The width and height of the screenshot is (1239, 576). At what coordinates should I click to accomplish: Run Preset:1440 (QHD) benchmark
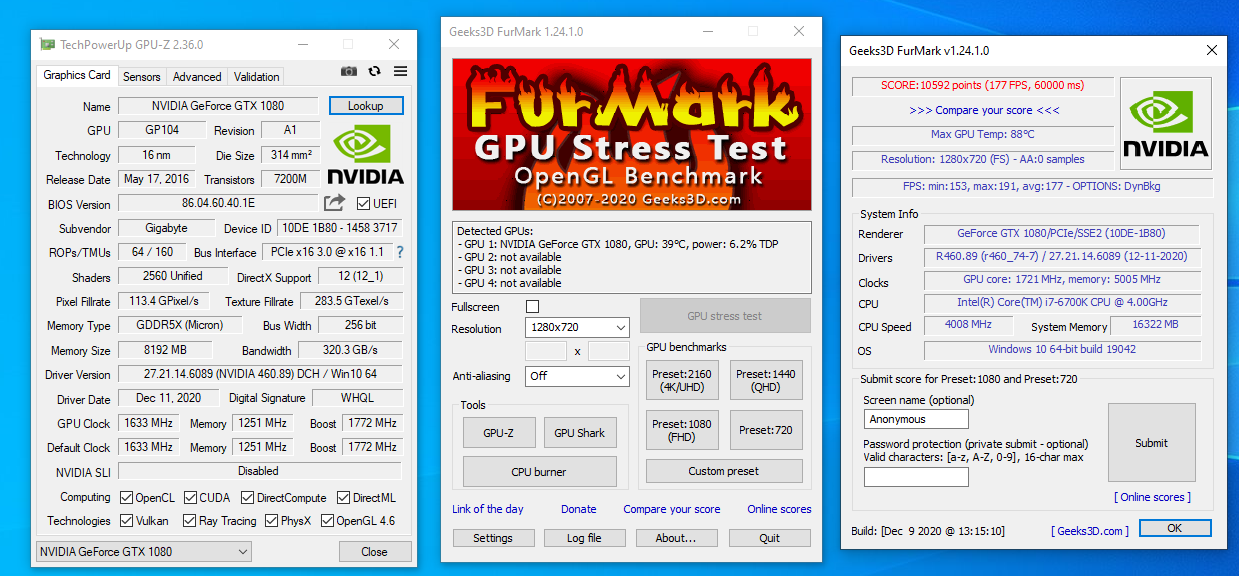766,381
